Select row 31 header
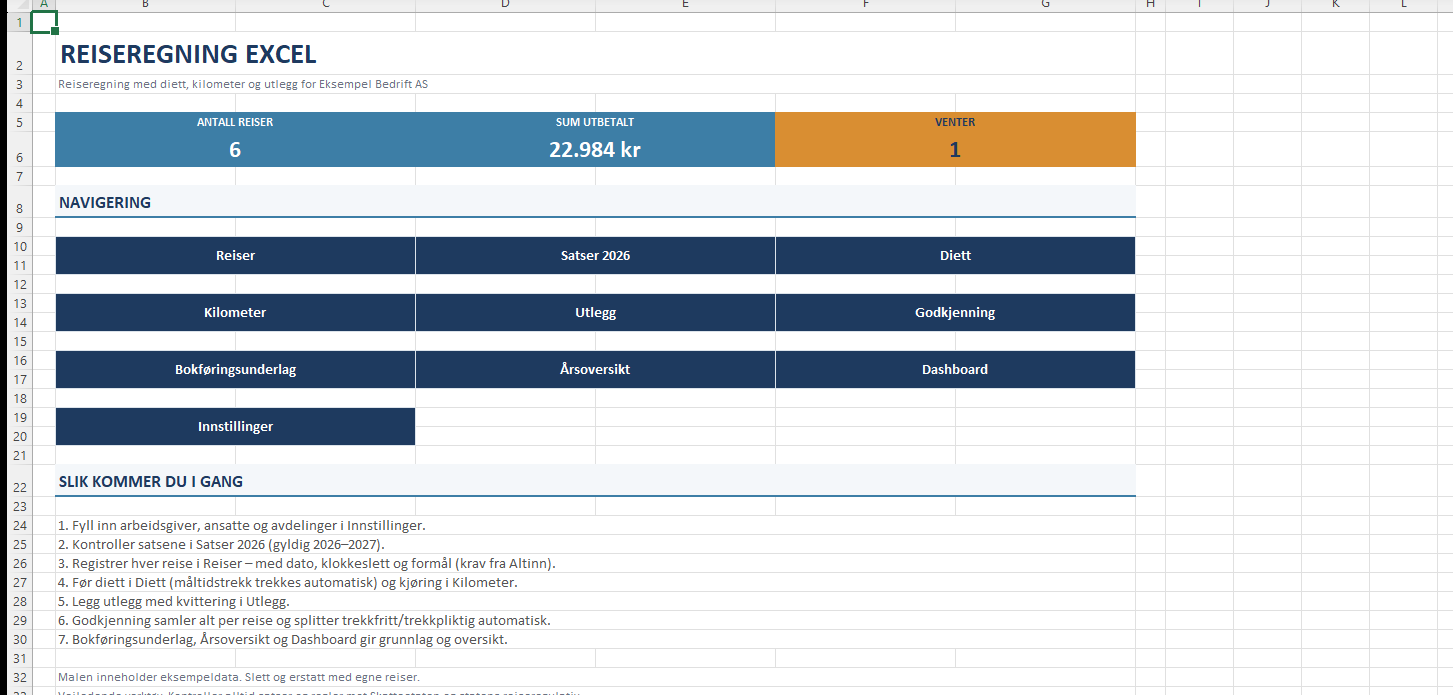1453x695 pixels. click(18, 658)
